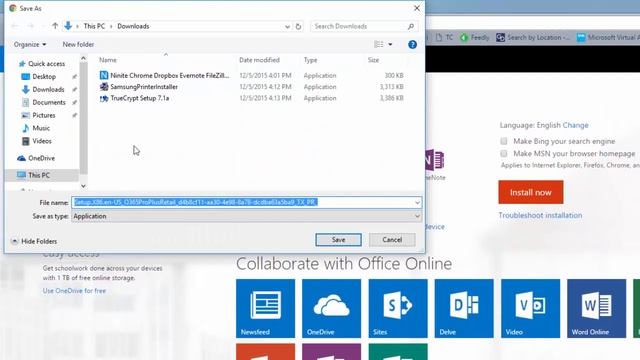640x360 pixels.
Task: Check Make MSN your browser homepage
Action: click(504, 153)
